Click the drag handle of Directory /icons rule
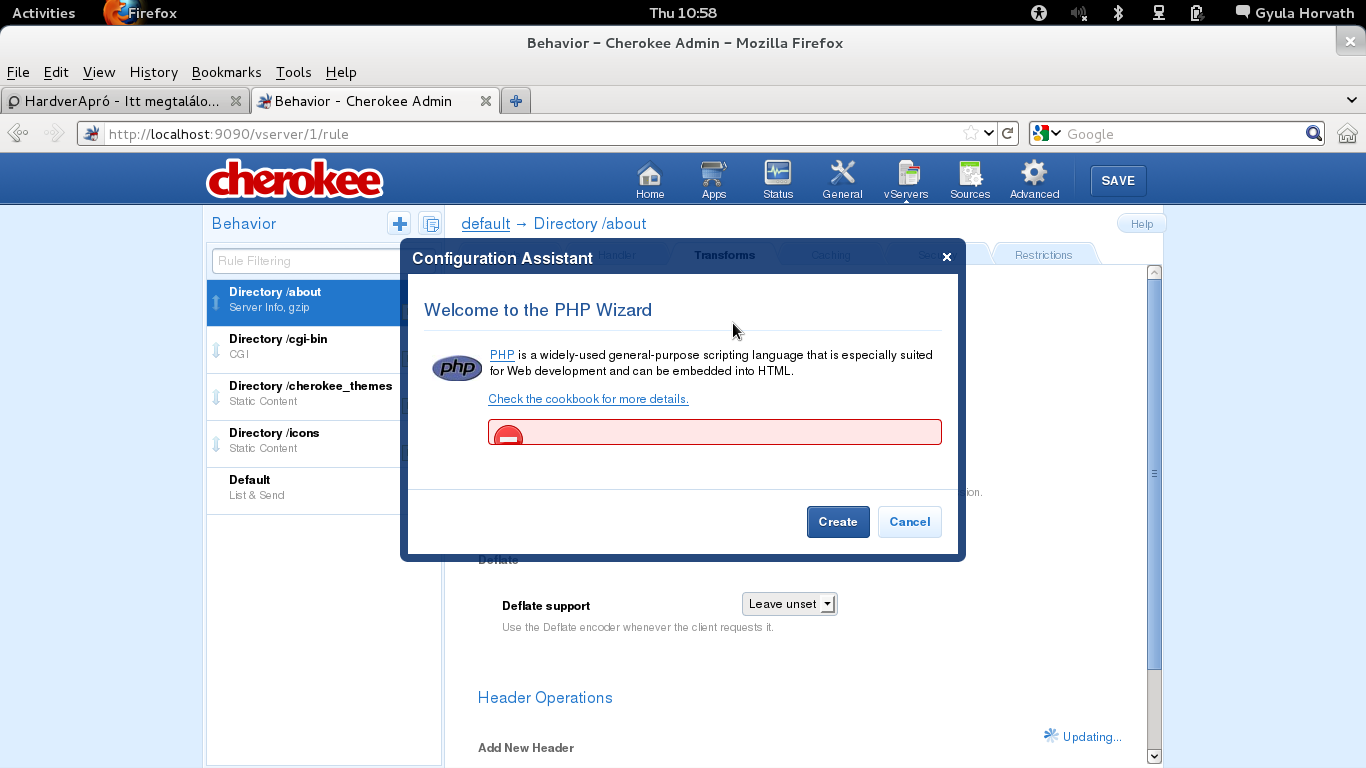The image size is (1366, 768). click(216, 443)
